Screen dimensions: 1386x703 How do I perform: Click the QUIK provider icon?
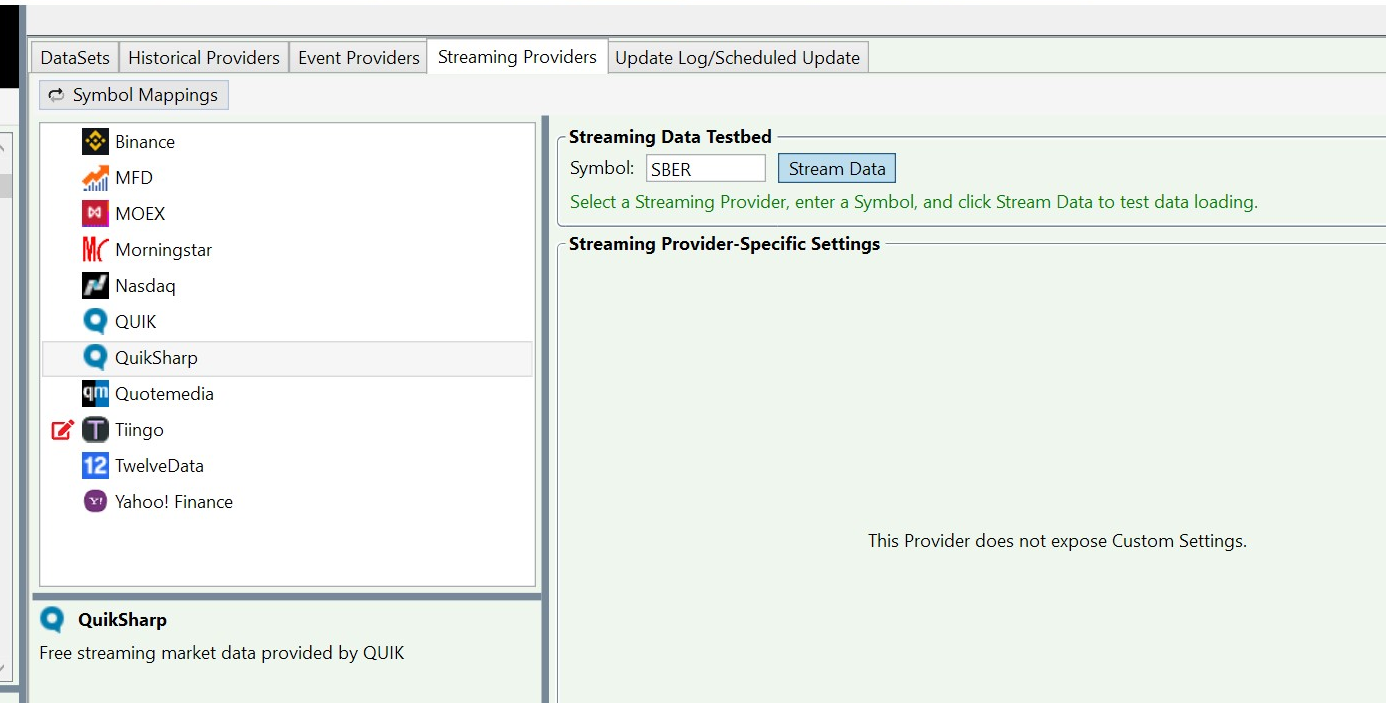(95, 322)
